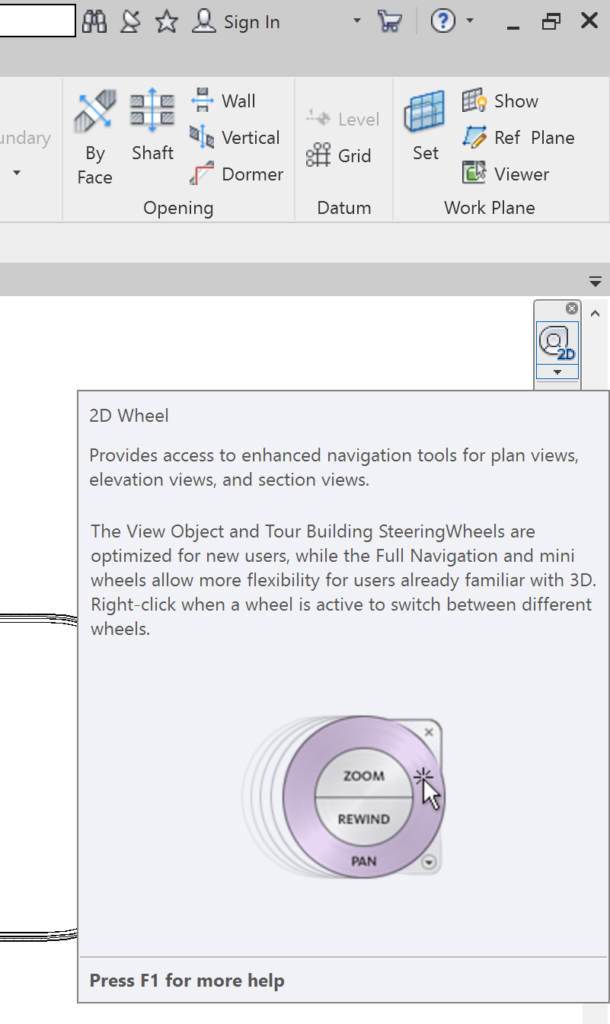Click the search input field
This screenshot has height=1024, width=610.
37,21
